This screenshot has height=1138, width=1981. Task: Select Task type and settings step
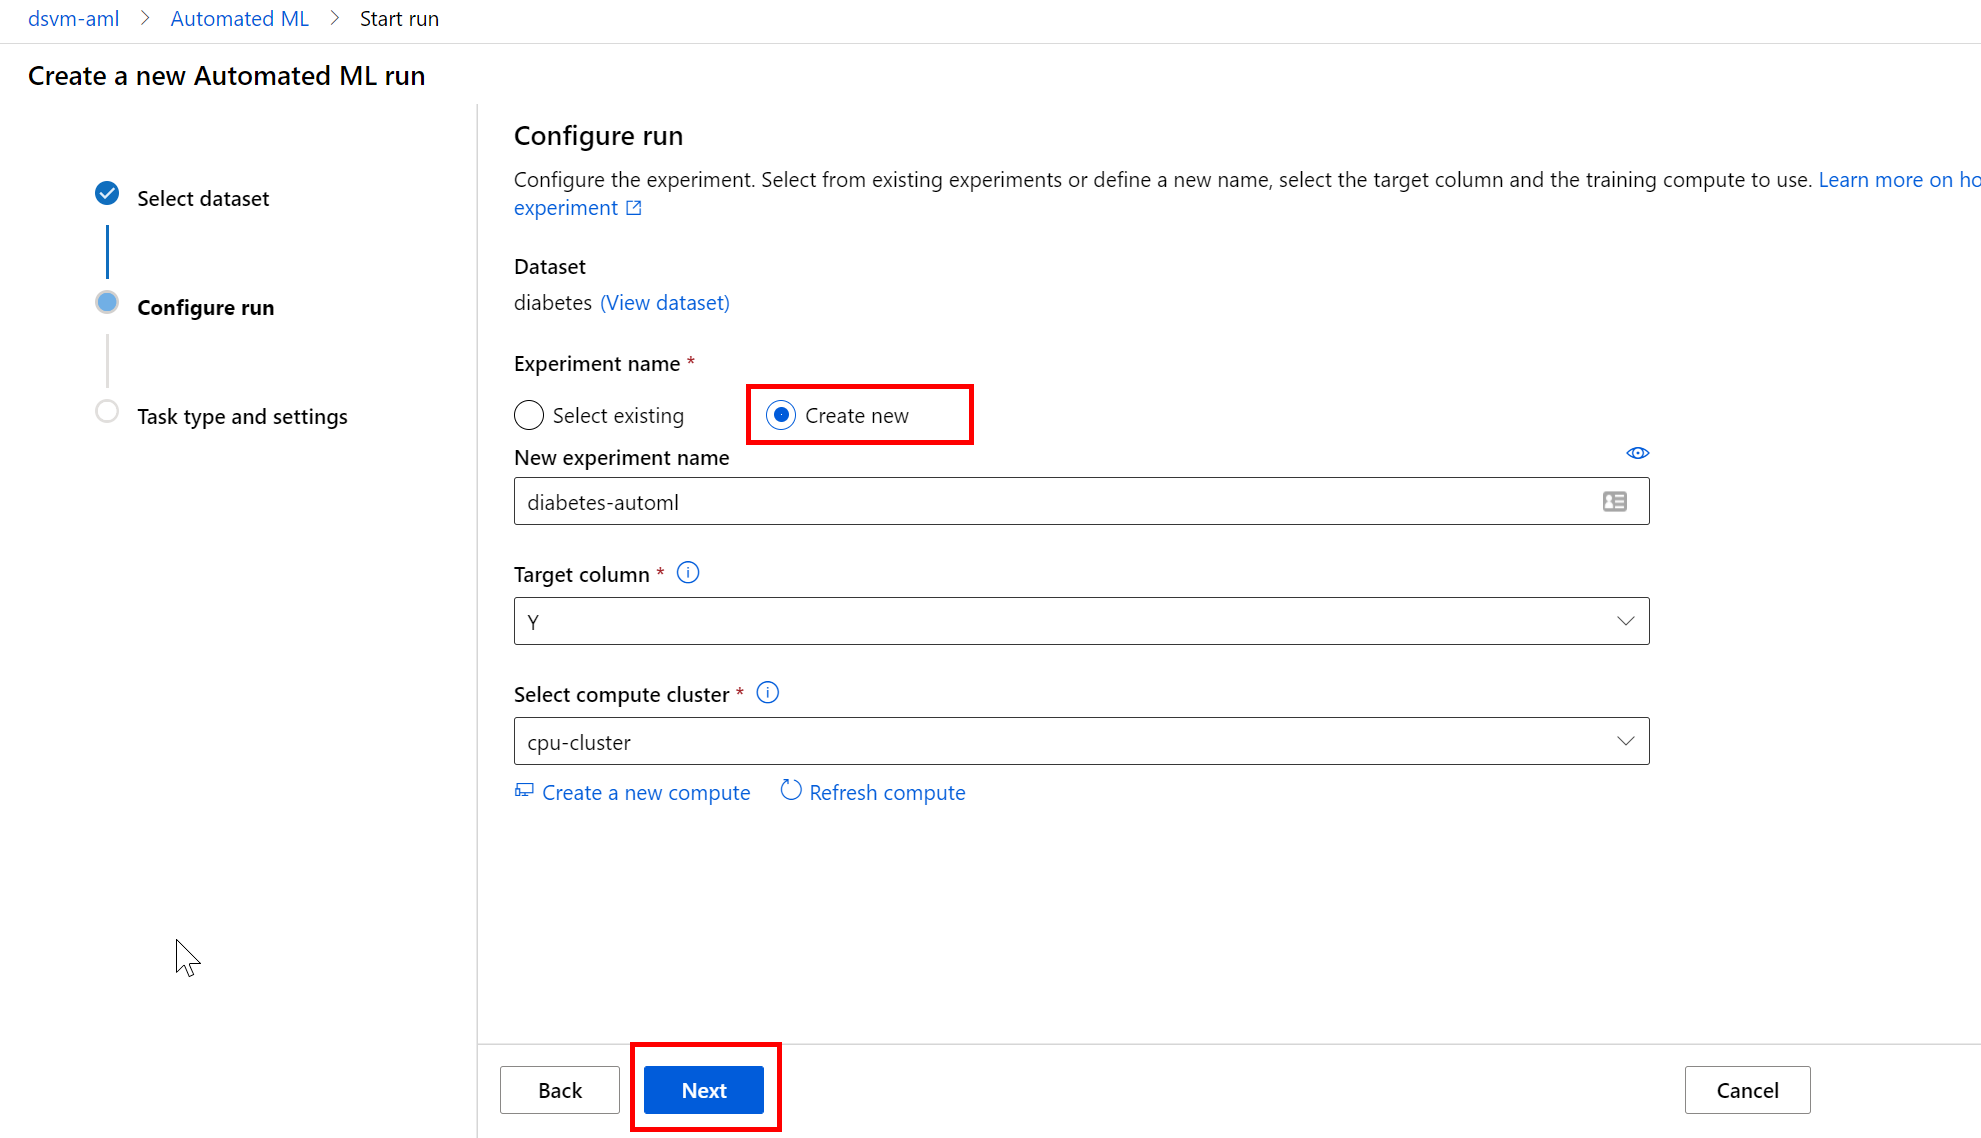(x=242, y=416)
